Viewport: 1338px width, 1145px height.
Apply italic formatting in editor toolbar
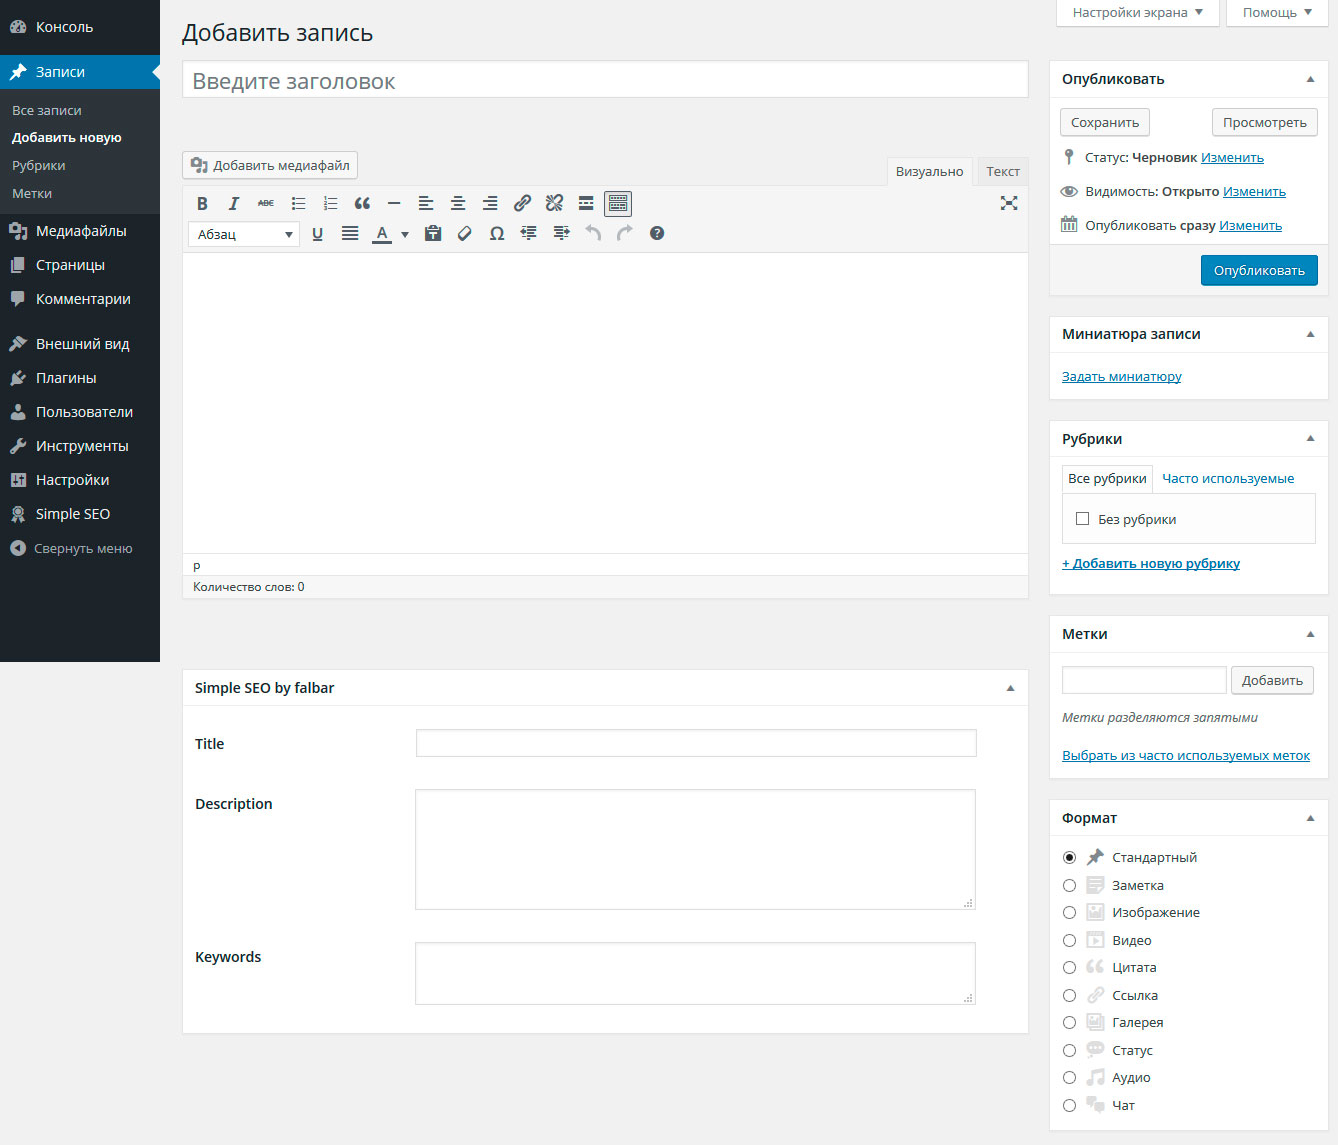(234, 203)
